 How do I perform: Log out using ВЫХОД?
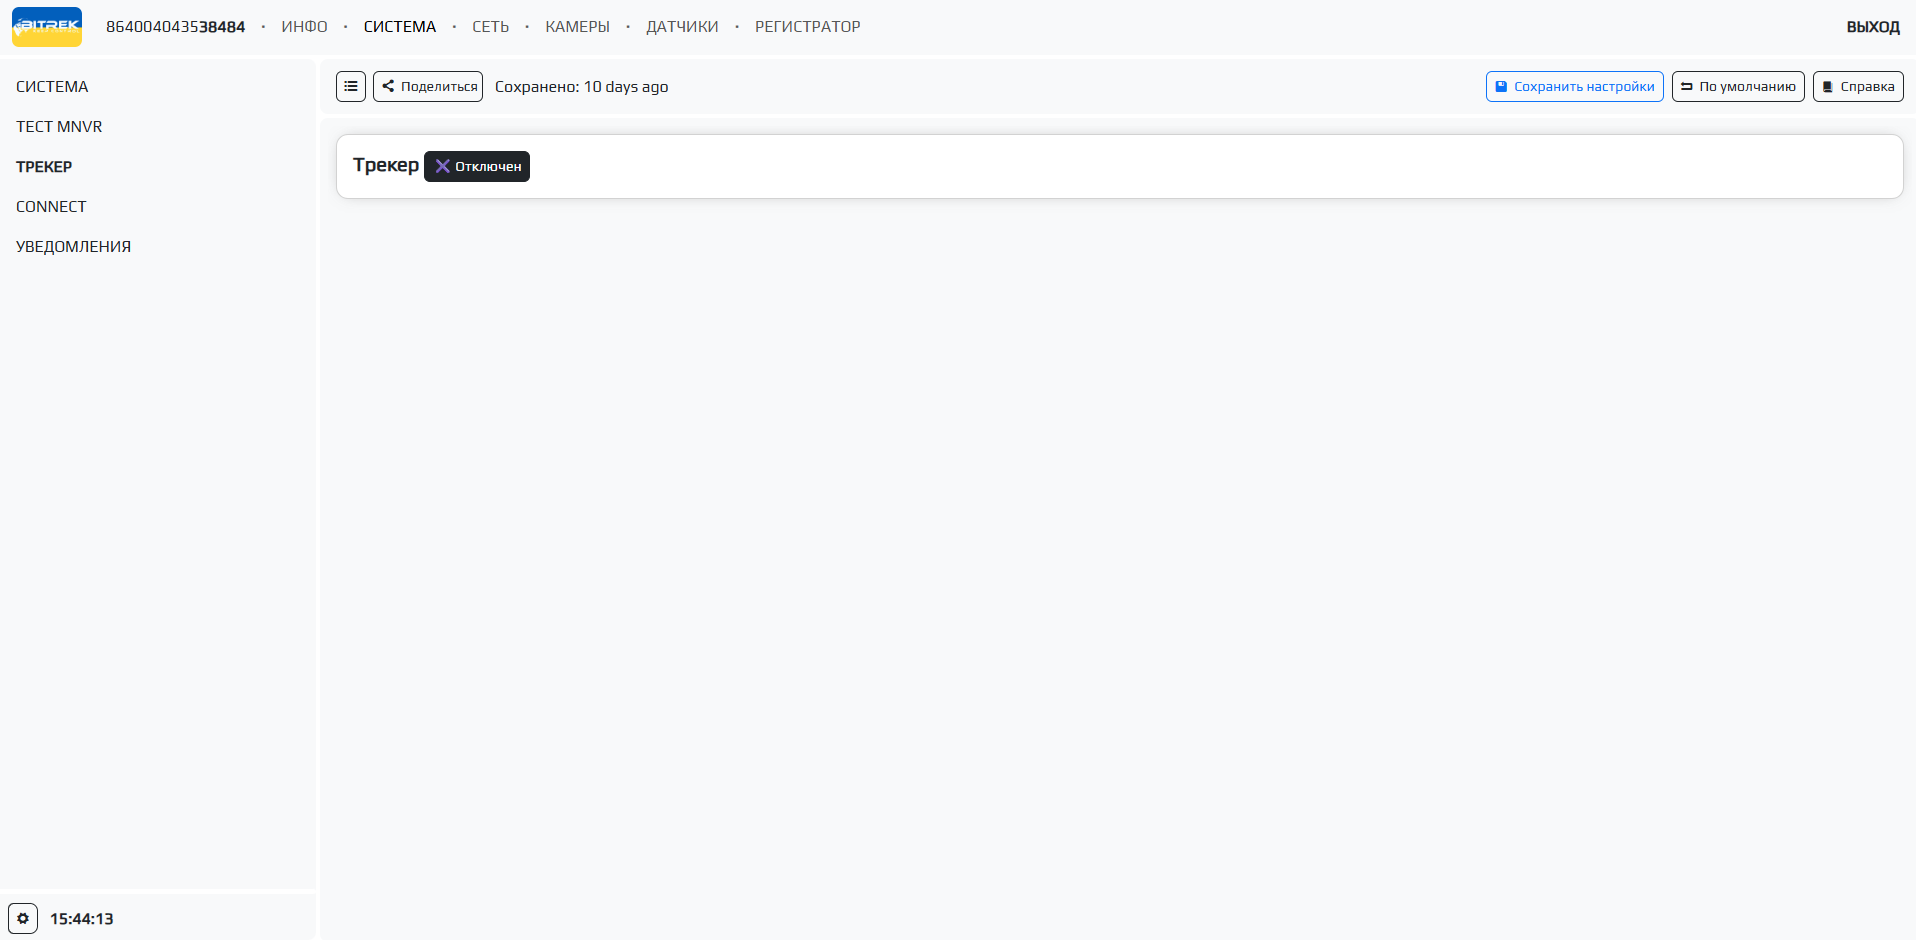pos(1872,27)
